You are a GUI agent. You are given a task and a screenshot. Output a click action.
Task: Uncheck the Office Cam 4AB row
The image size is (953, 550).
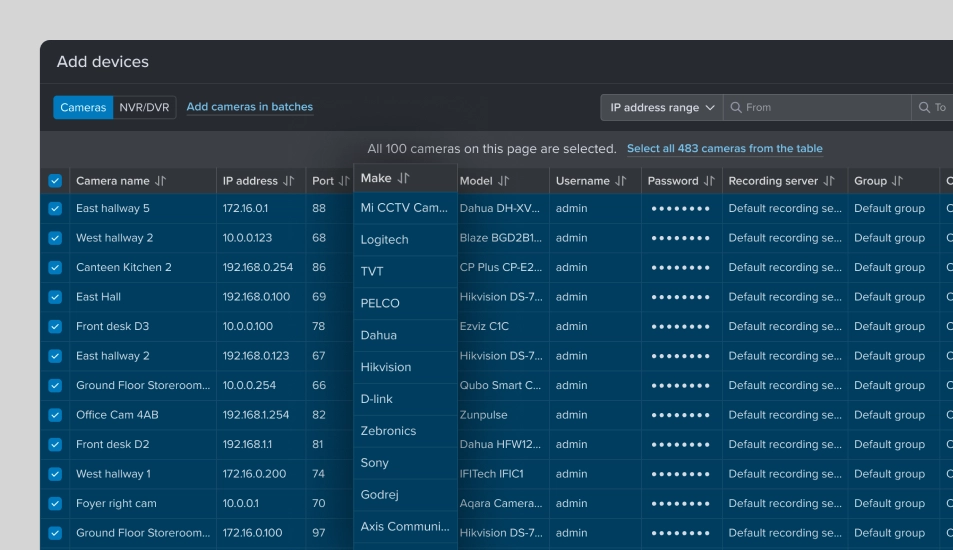tap(55, 415)
